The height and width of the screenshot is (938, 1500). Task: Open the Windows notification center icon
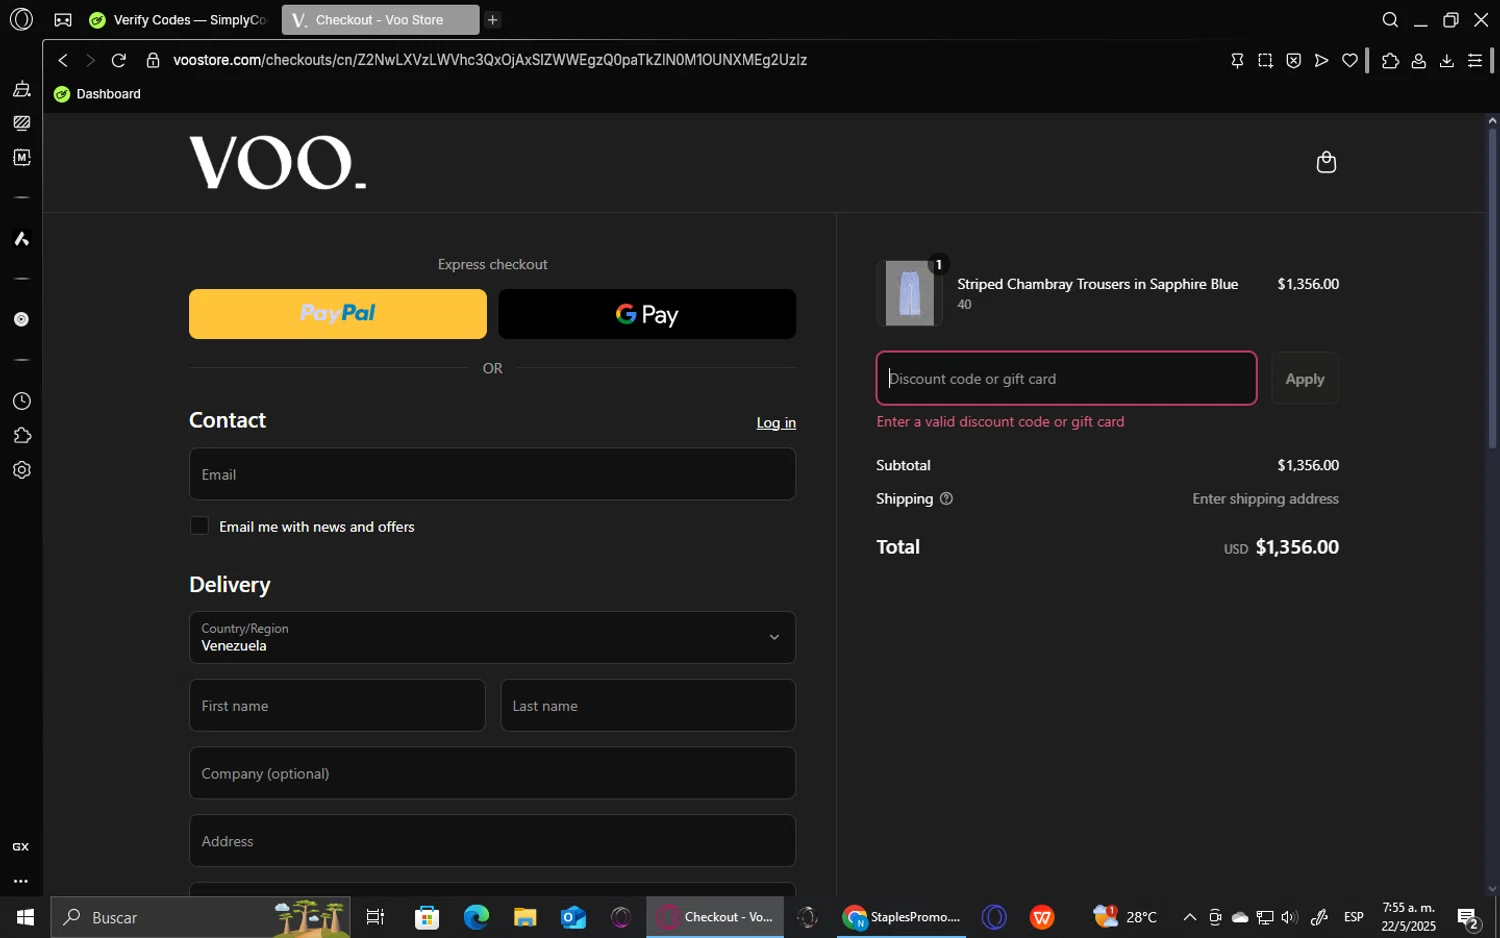point(1468,917)
